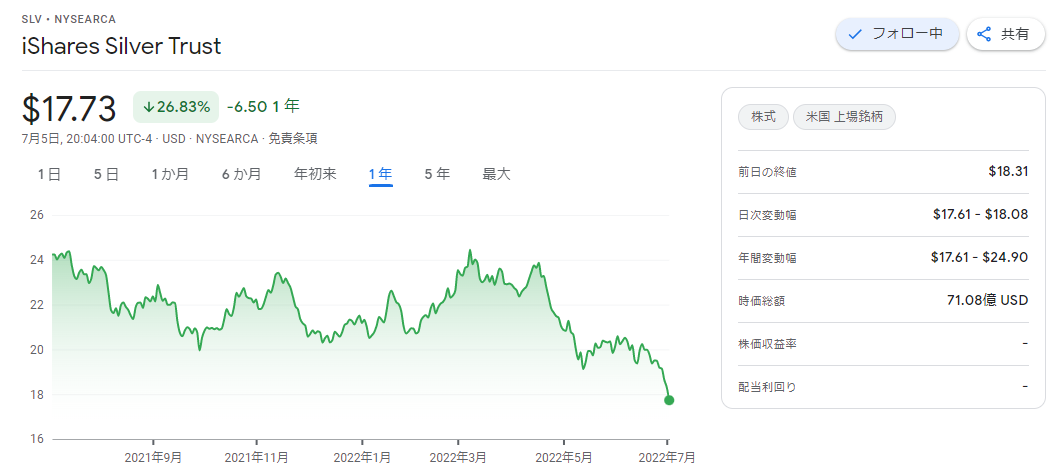Click the 日次変動幅 label
Image resolution: width=1063 pixels, height=473 pixels.
[767, 215]
